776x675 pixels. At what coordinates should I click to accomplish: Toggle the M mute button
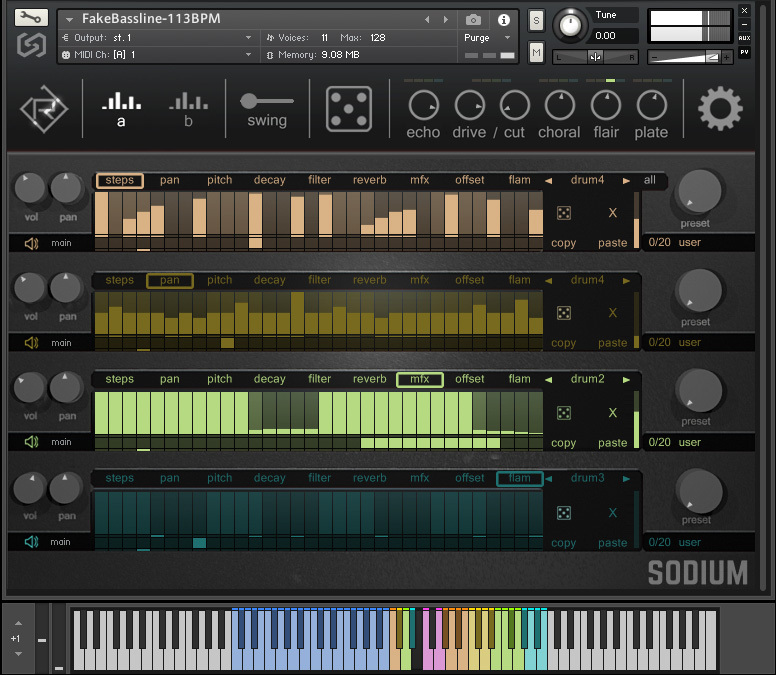pyautogui.click(x=536, y=52)
